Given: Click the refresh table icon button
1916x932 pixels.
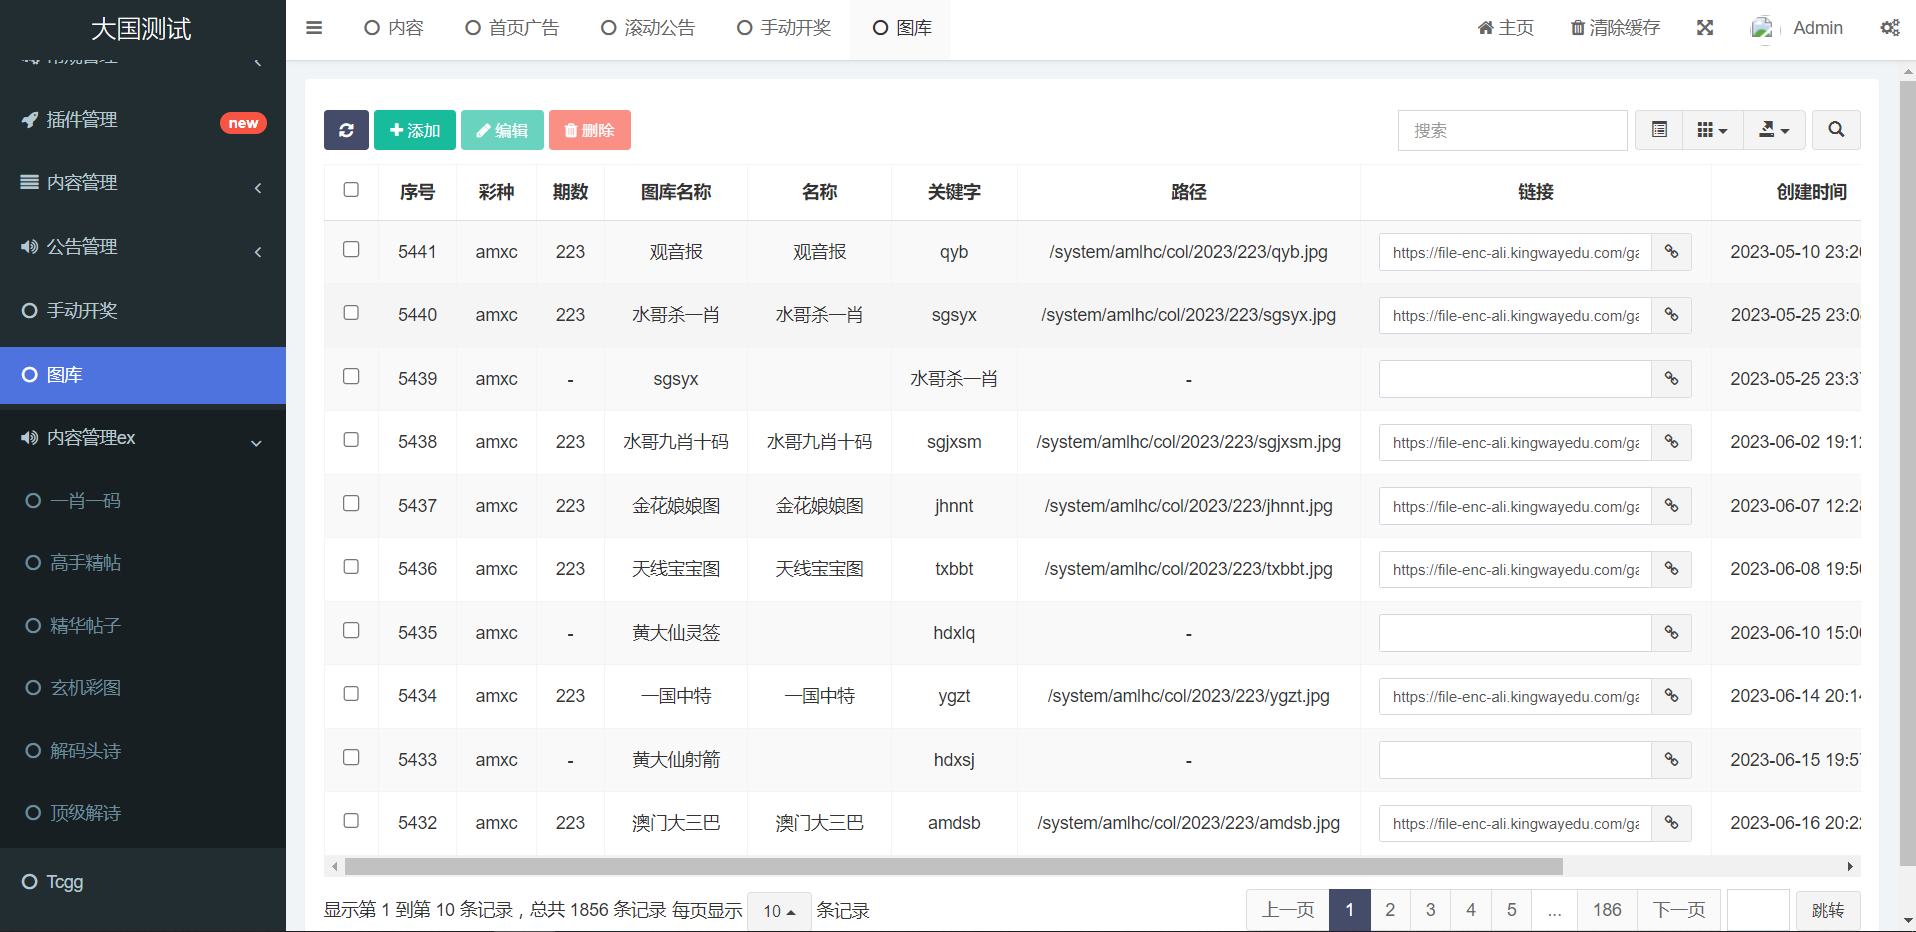Looking at the screenshot, I should (346, 130).
